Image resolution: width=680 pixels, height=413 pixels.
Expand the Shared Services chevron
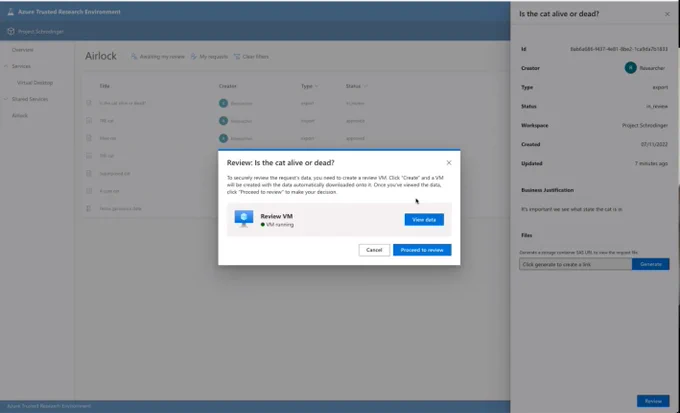(x=6, y=99)
